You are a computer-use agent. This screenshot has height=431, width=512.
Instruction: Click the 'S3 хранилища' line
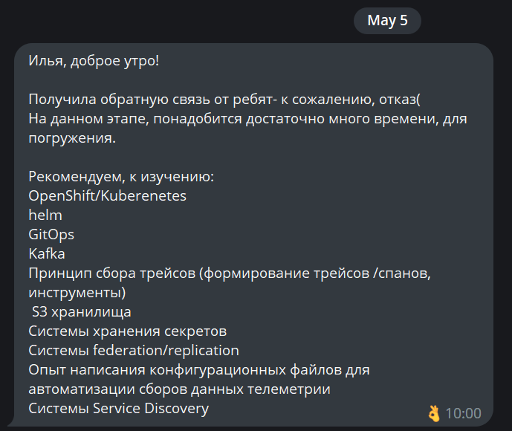click(x=81, y=312)
